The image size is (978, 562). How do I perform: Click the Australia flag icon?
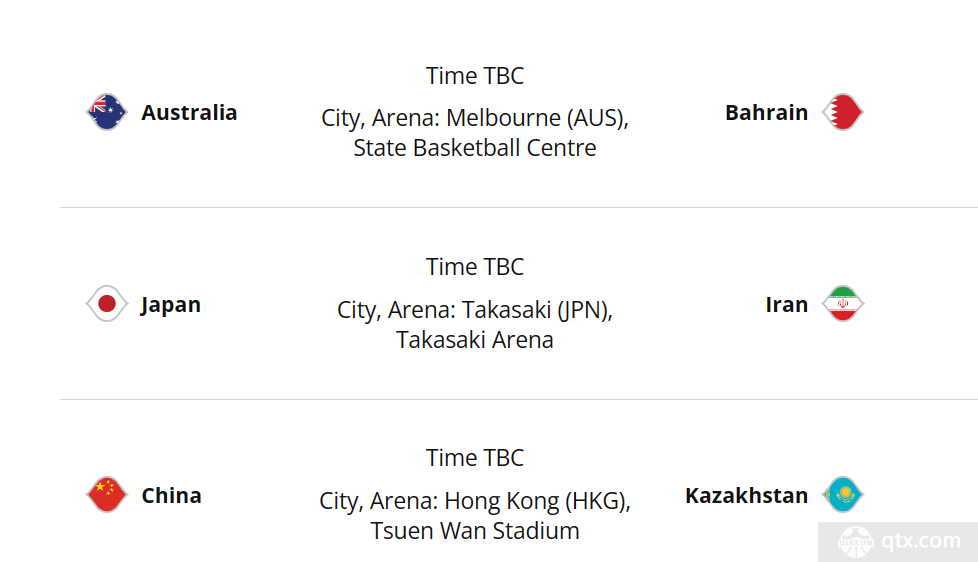(107, 112)
